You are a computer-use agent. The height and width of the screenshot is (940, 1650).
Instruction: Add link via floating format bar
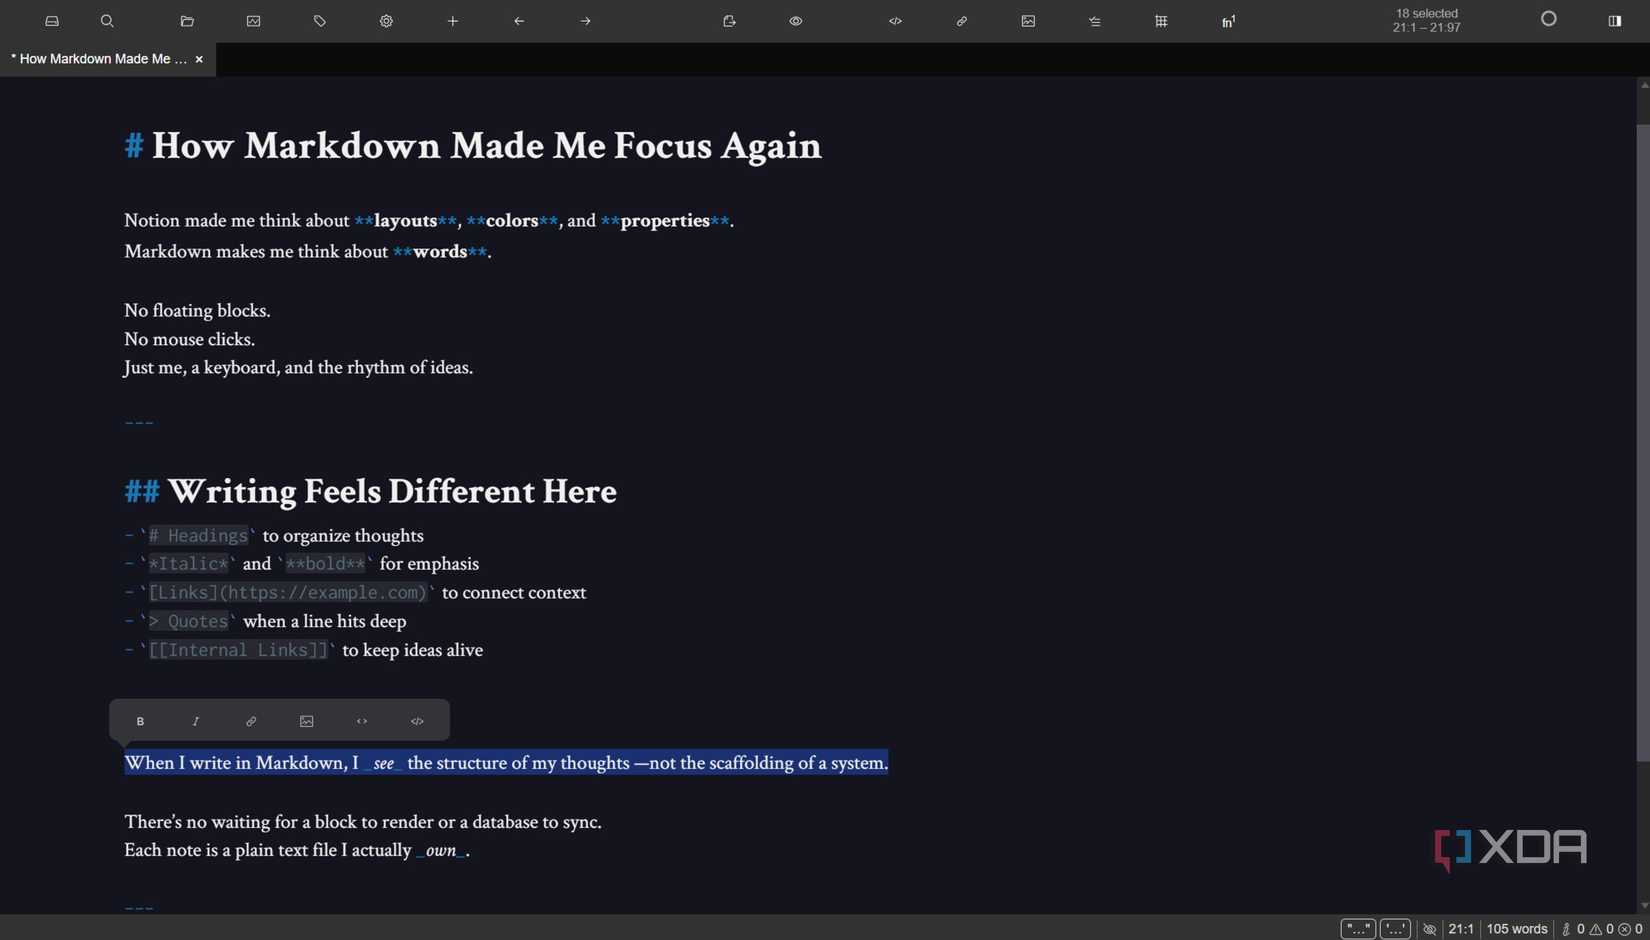pyautogui.click(x=251, y=721)
